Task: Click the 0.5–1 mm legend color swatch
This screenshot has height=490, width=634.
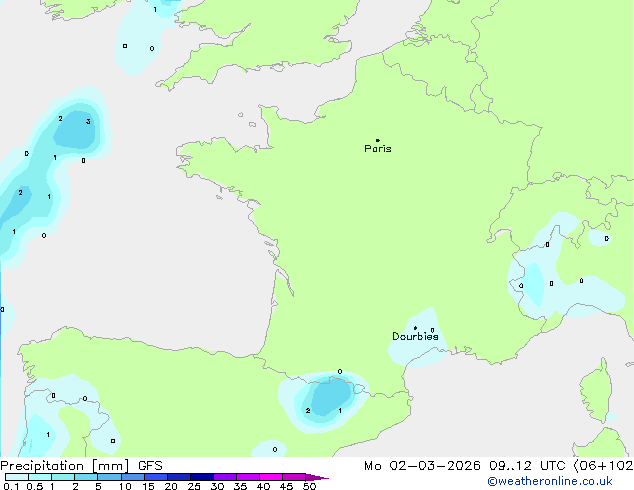Action: pyautogui.click(x=40, y=477)
